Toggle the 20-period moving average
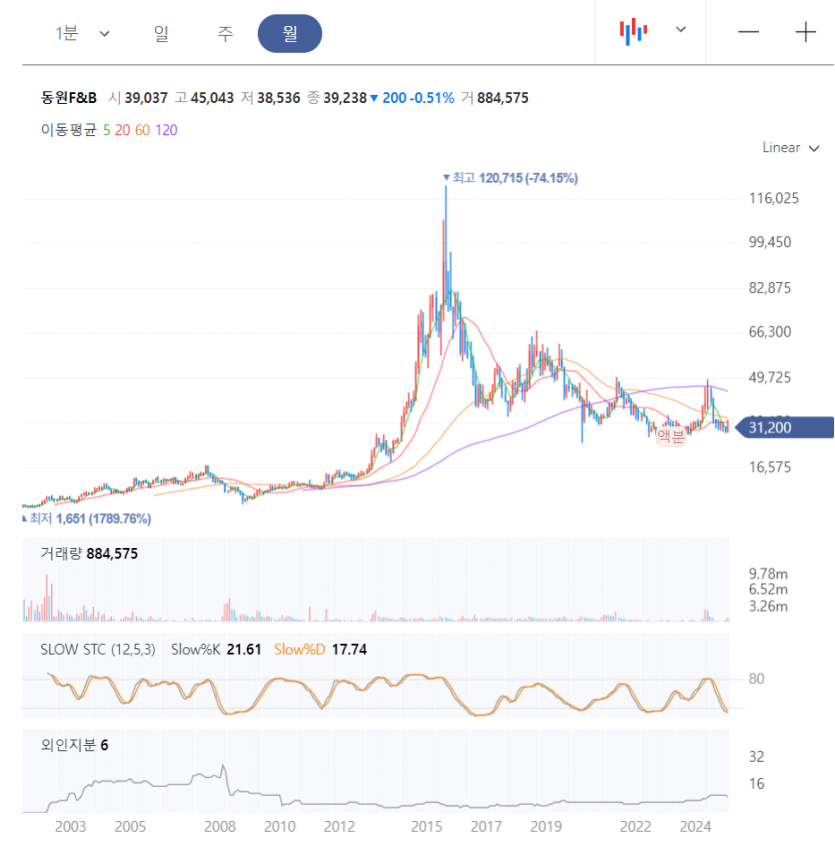Viewport: 835px width, 864px height. coord(122,130)
